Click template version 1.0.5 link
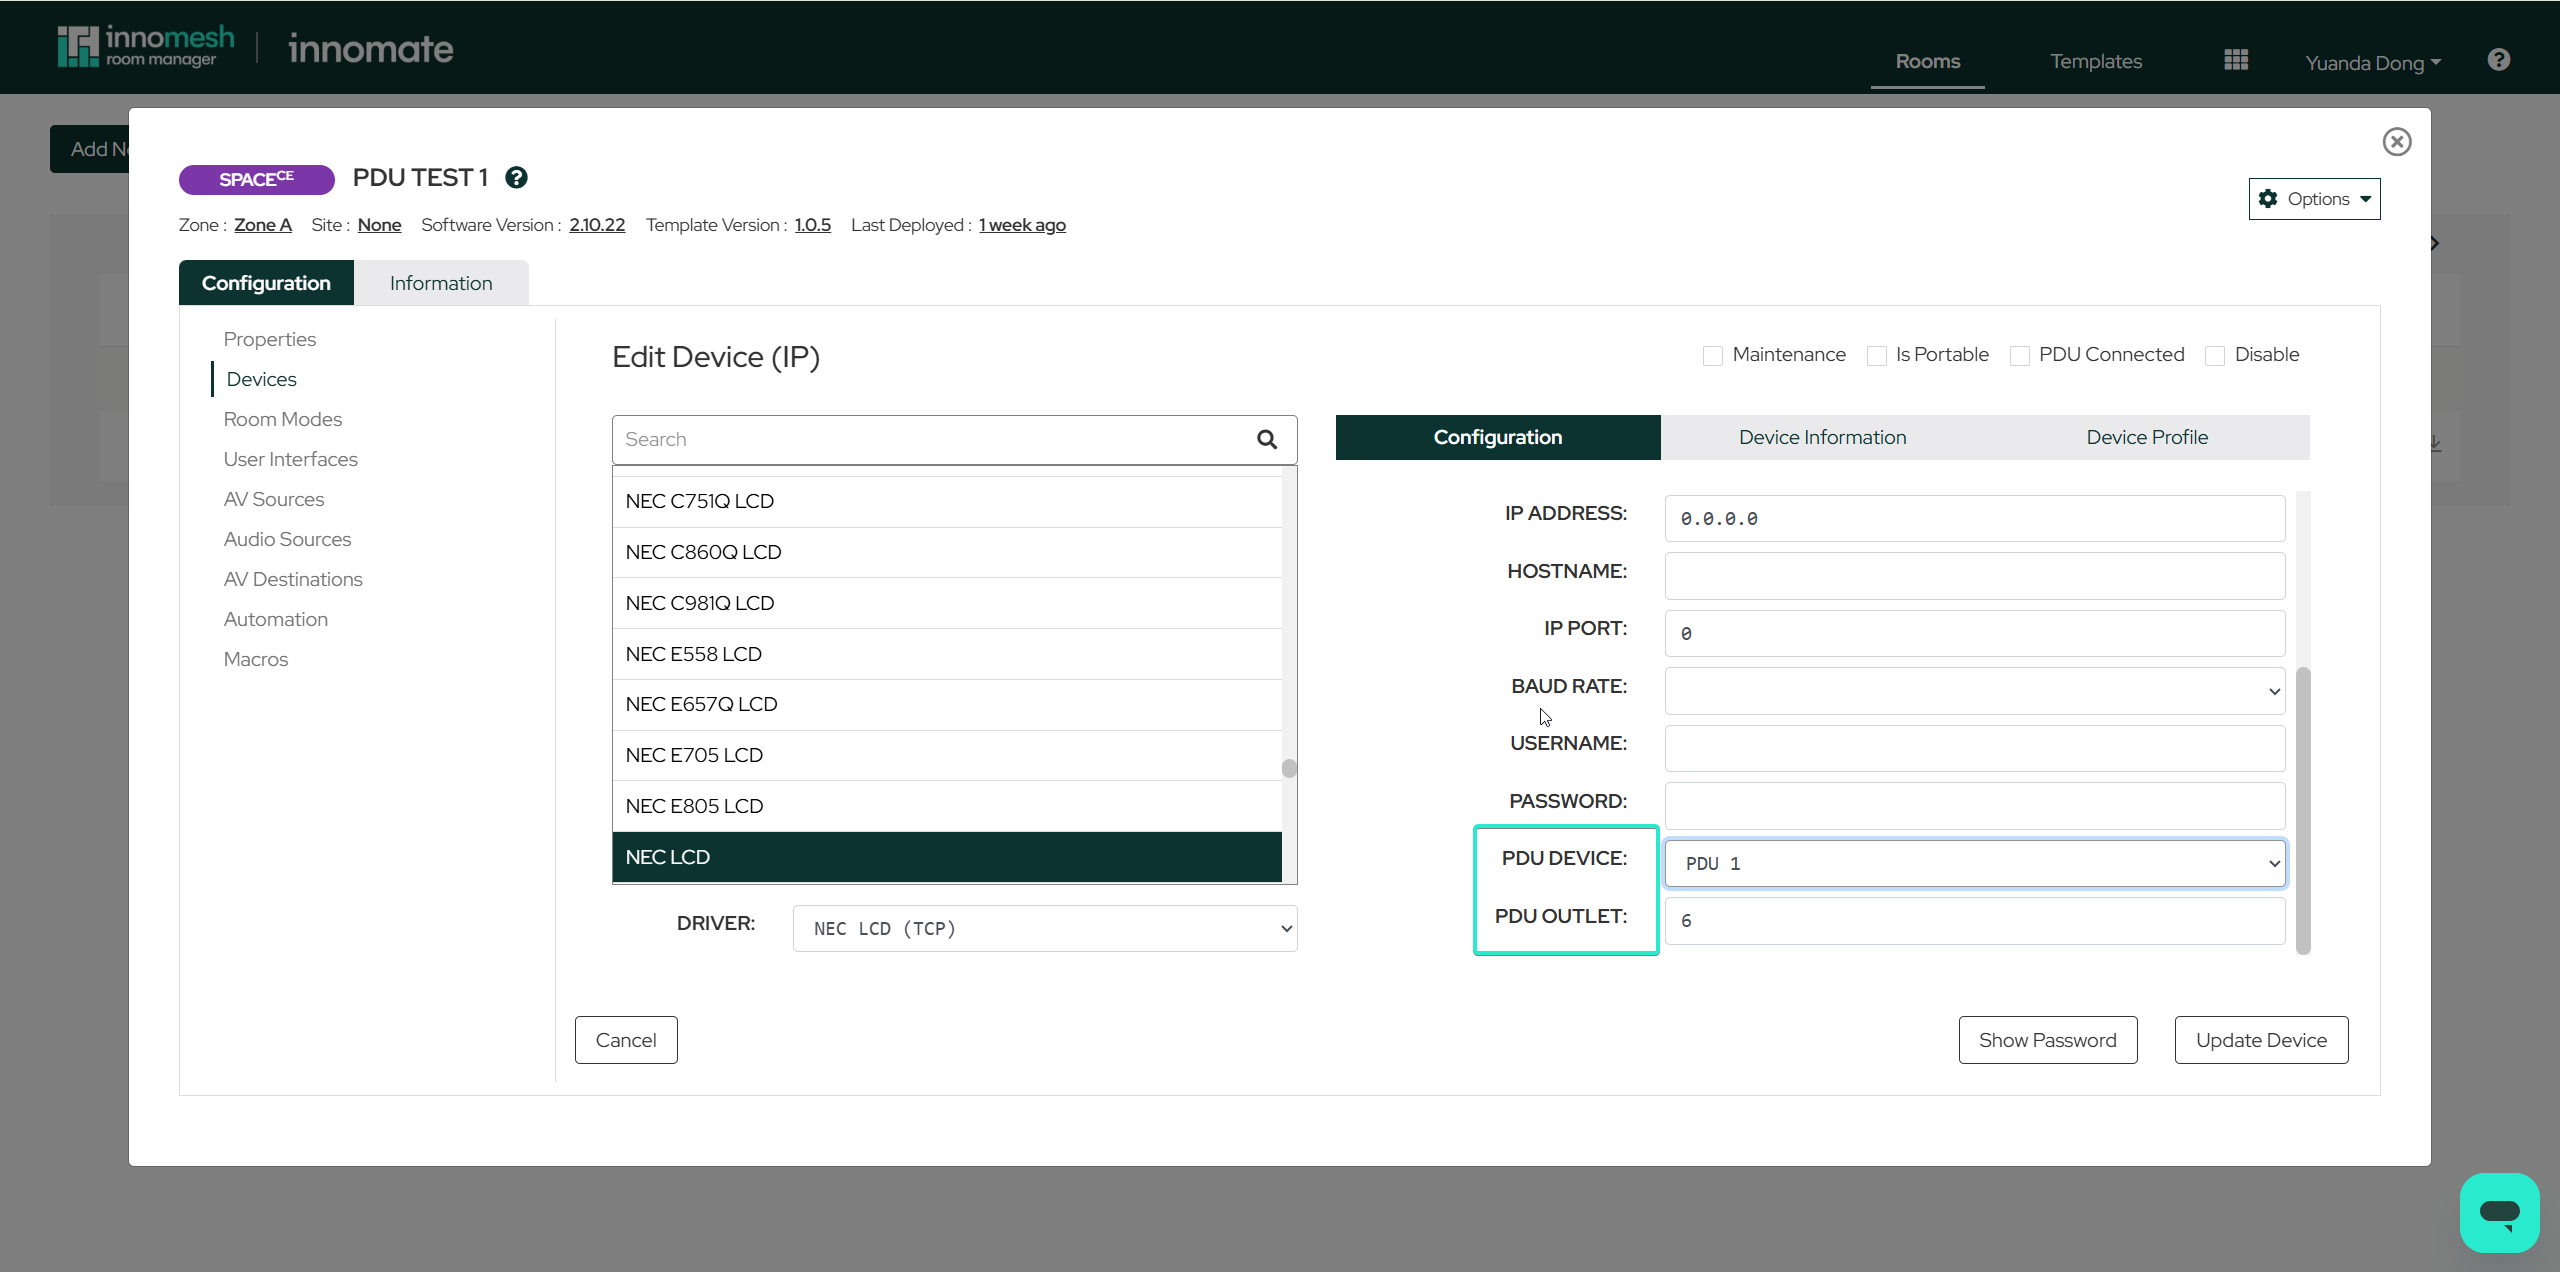The width and height of the screenshot is (2560, 1272). [x=812, y=225]
